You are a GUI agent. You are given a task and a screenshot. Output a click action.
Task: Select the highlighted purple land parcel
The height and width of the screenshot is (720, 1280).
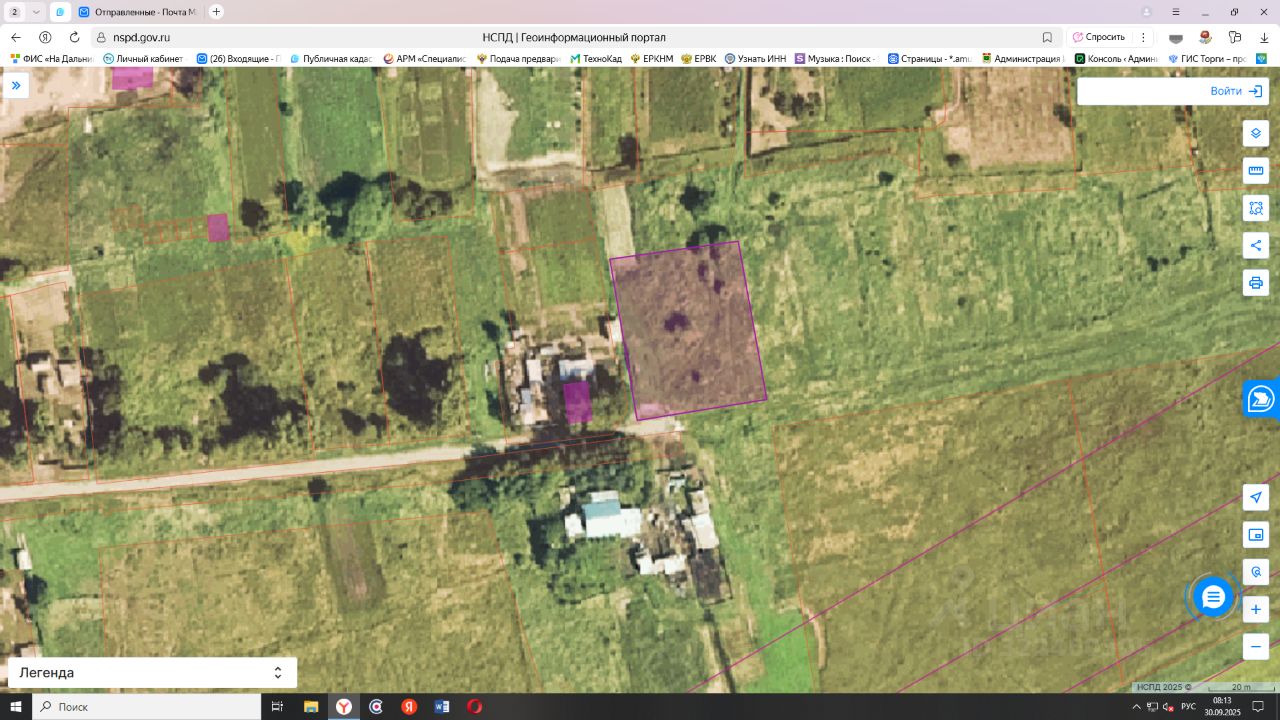tap(688, 330)
